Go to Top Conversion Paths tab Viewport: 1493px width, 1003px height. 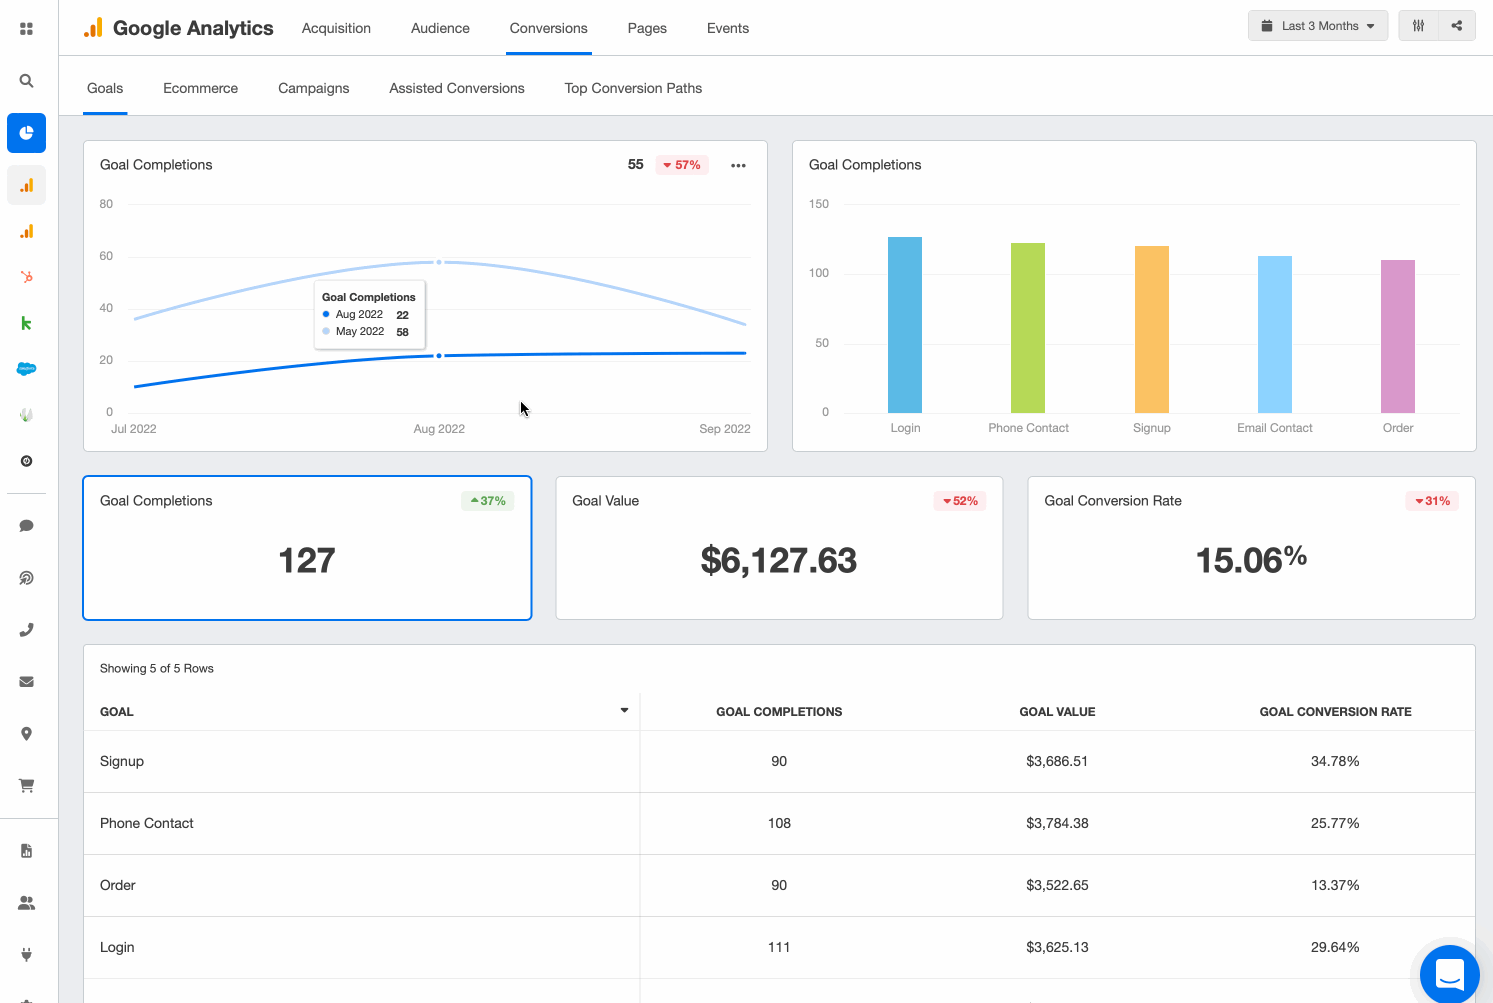point(633,88)
